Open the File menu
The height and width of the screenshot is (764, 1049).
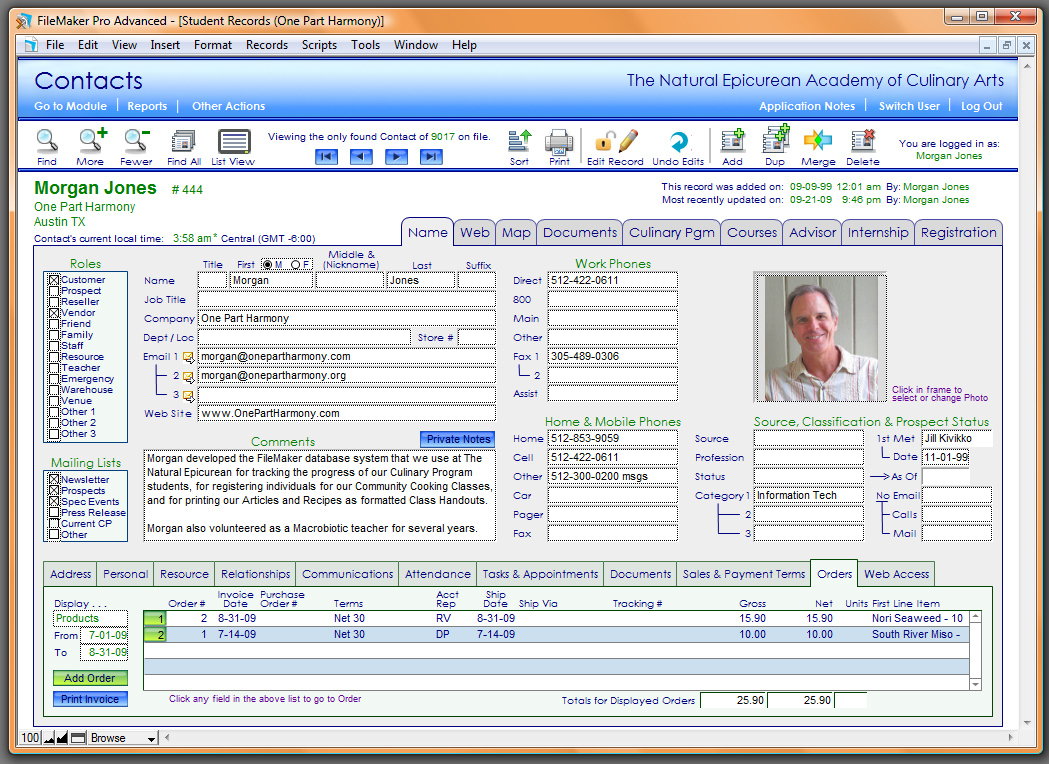(x=55, y=45)
